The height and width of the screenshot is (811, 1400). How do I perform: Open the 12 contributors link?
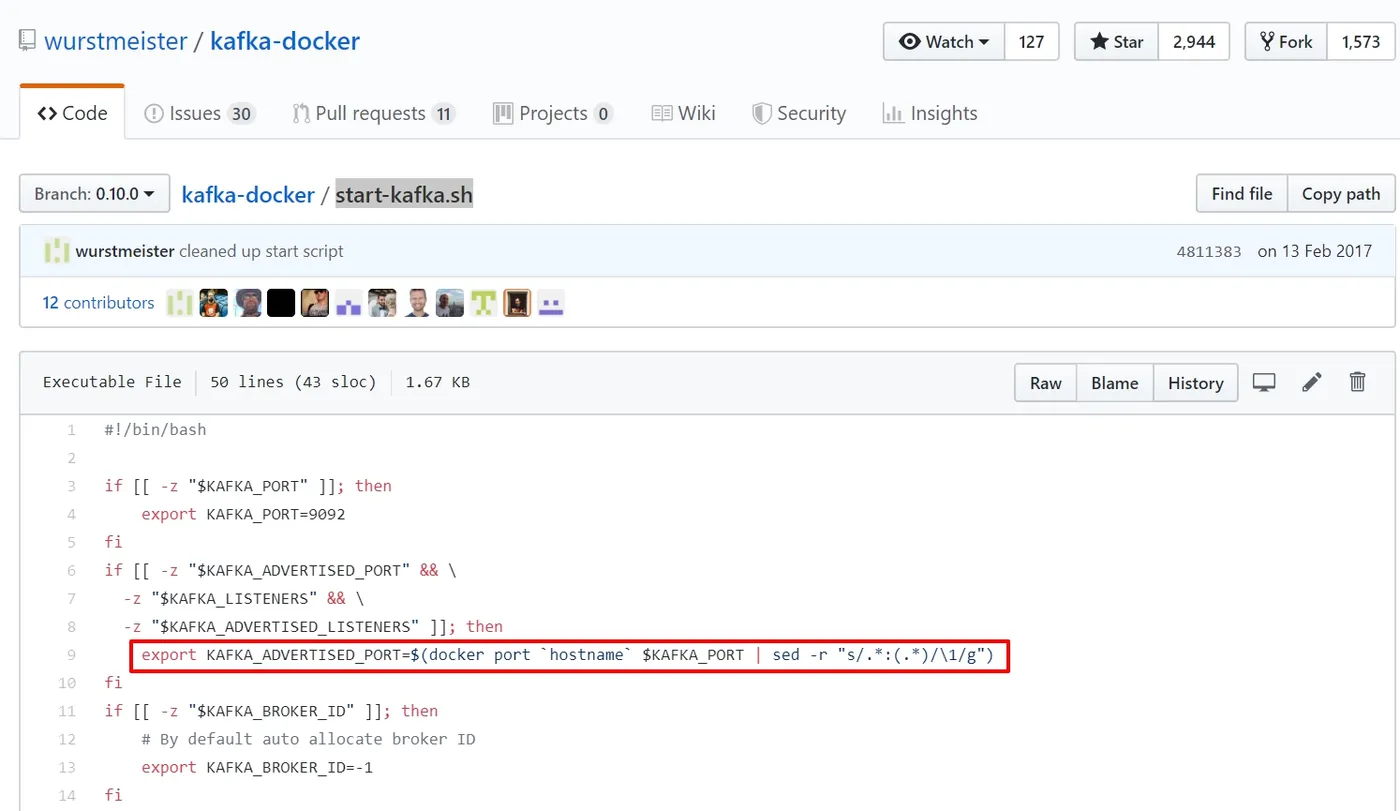pyautogui.click(x=98, y=302)
